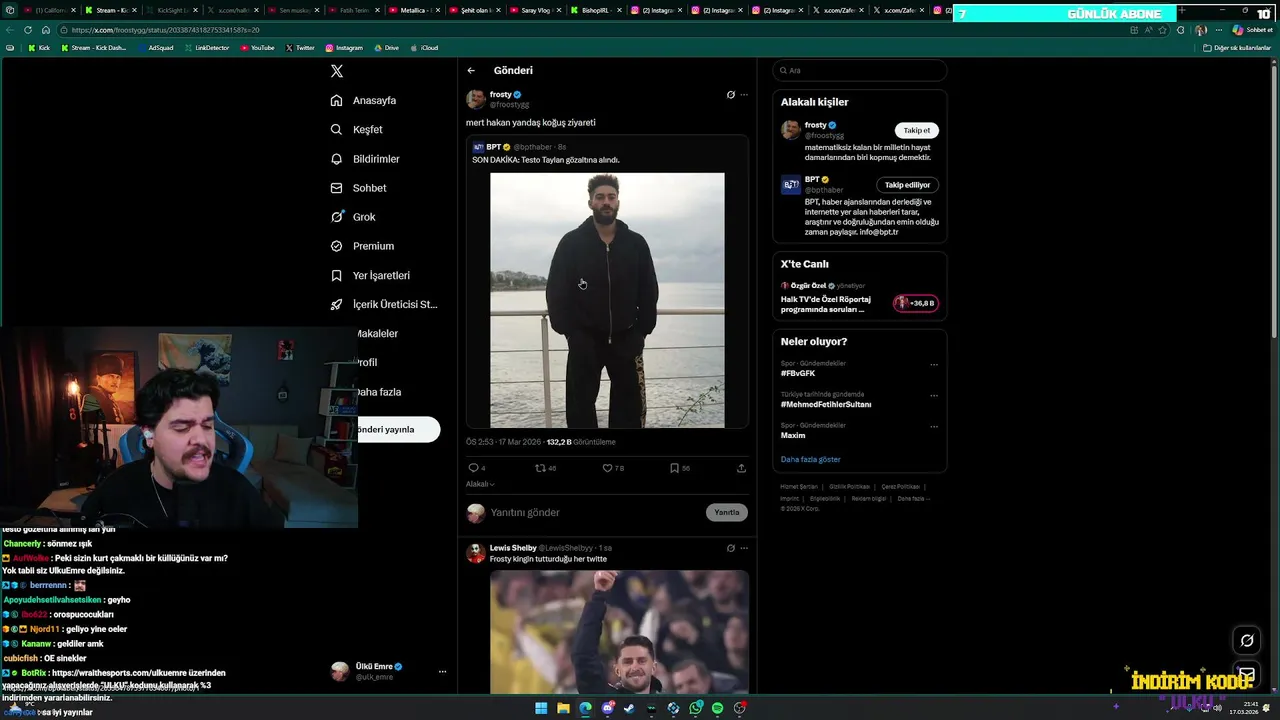This screenshot has width=1280, height=720.
Task: Open three-dot menu beside #FBvGFK trend
Action: pos(934,365)
